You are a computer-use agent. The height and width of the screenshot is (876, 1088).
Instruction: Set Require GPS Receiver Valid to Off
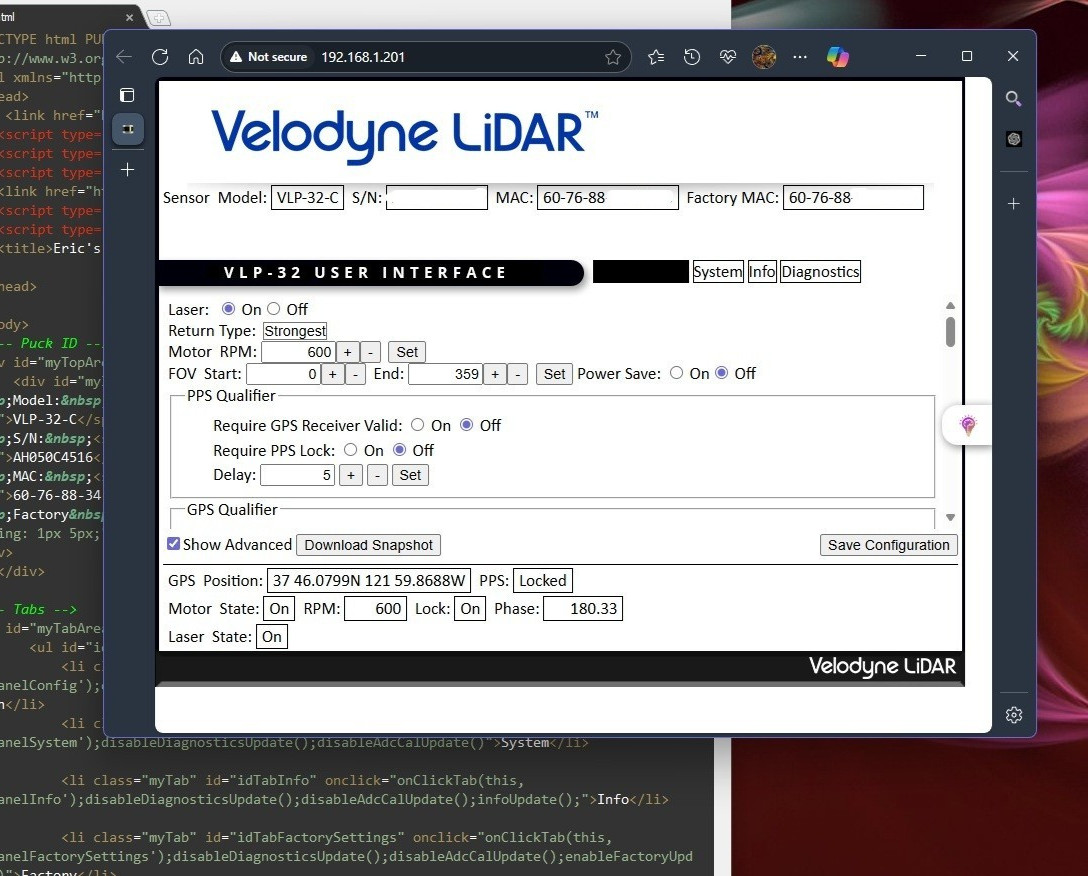[466, 424]
